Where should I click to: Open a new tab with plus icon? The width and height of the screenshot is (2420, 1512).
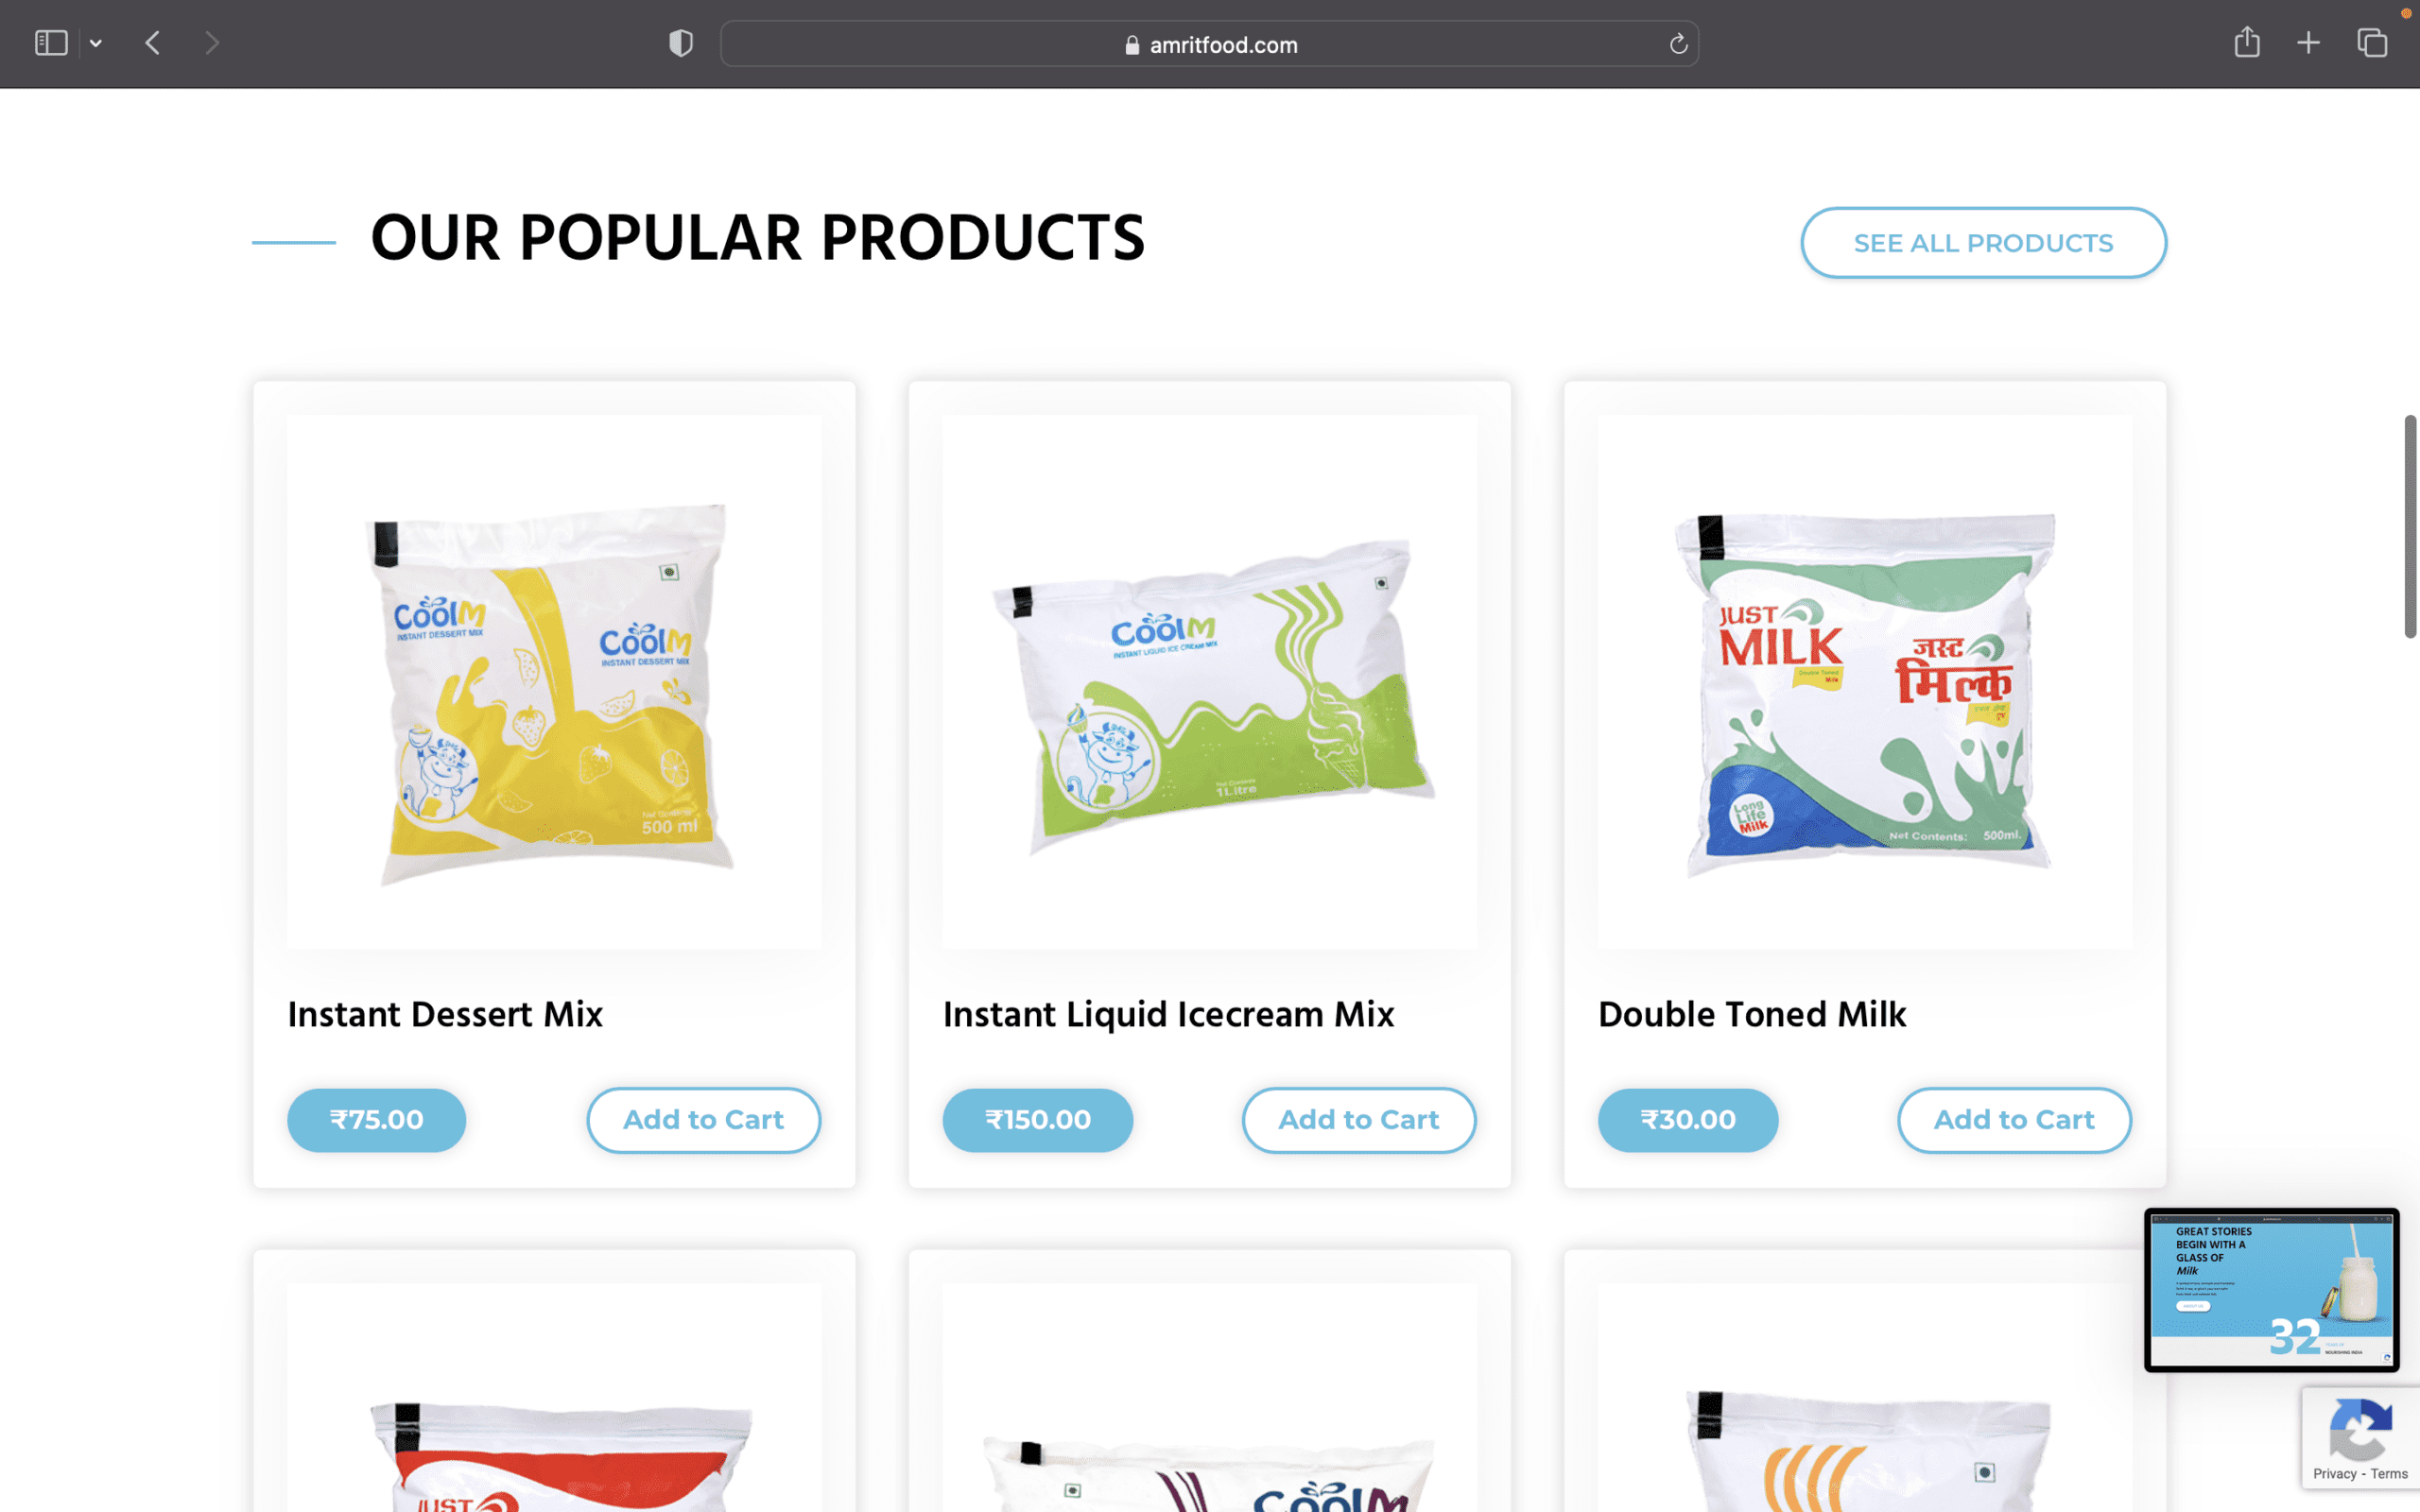[2308, 43]
